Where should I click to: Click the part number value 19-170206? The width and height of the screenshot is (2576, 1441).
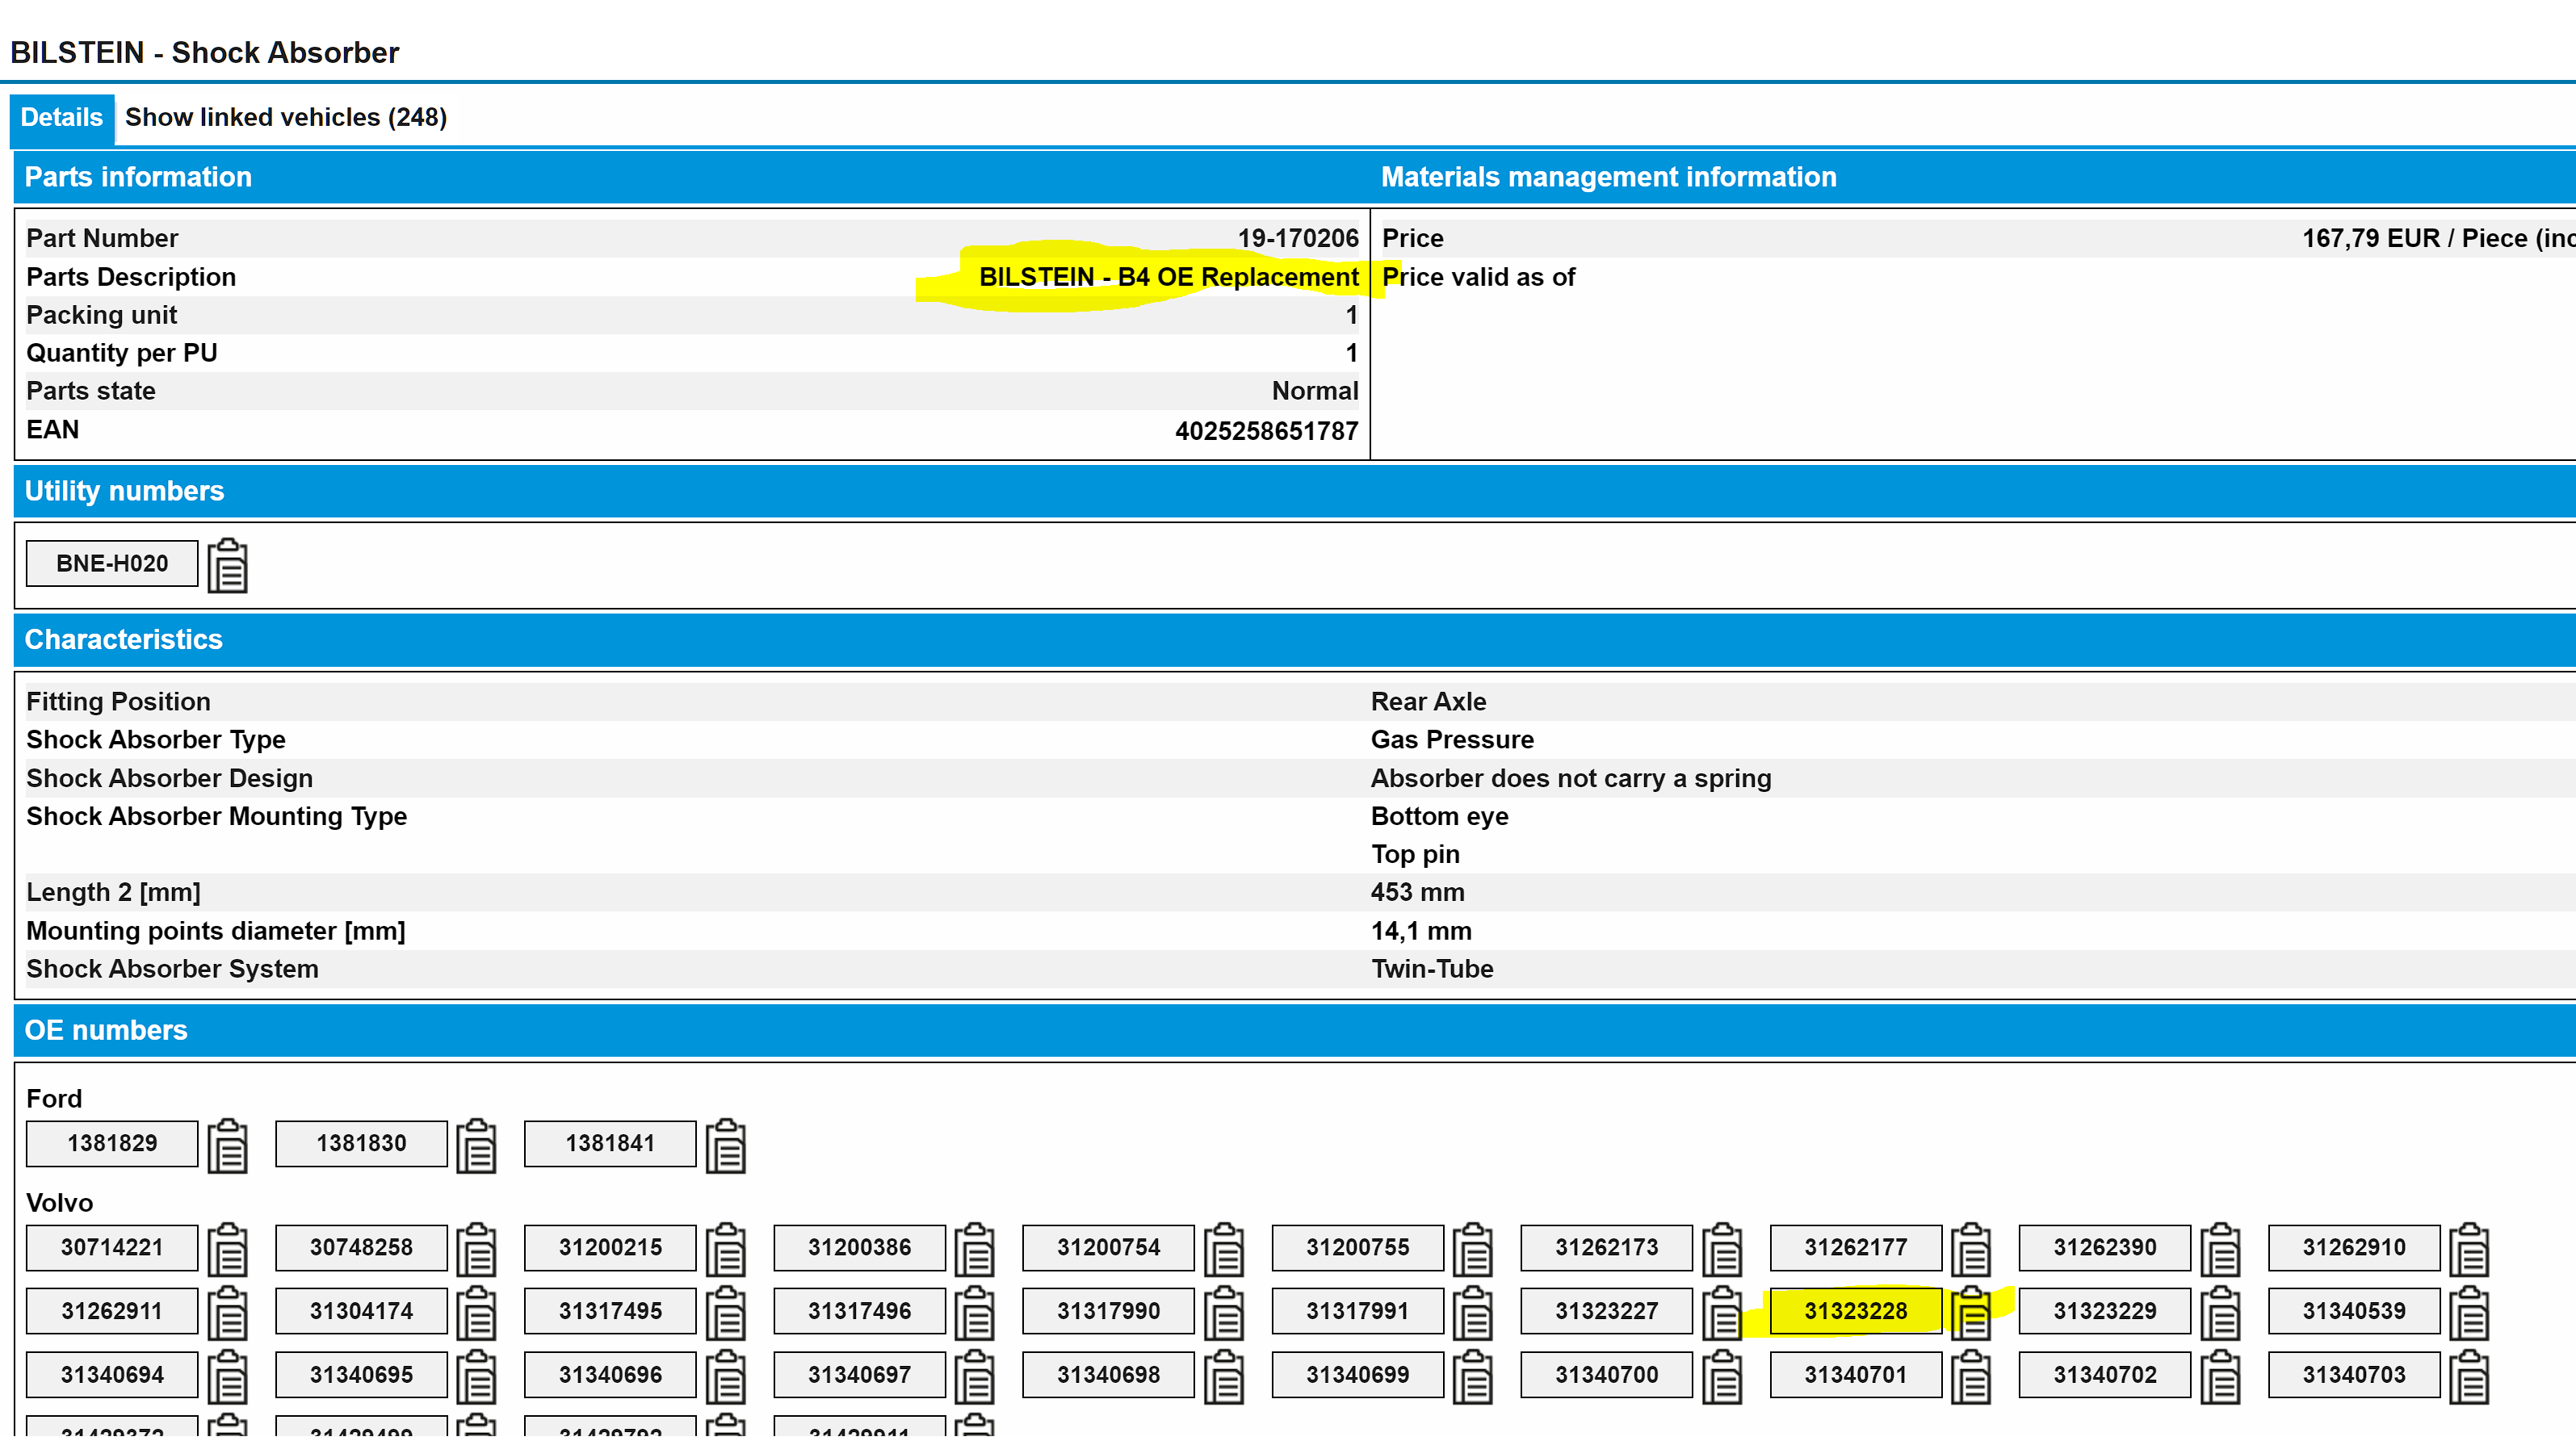[x=1298, y=239]
